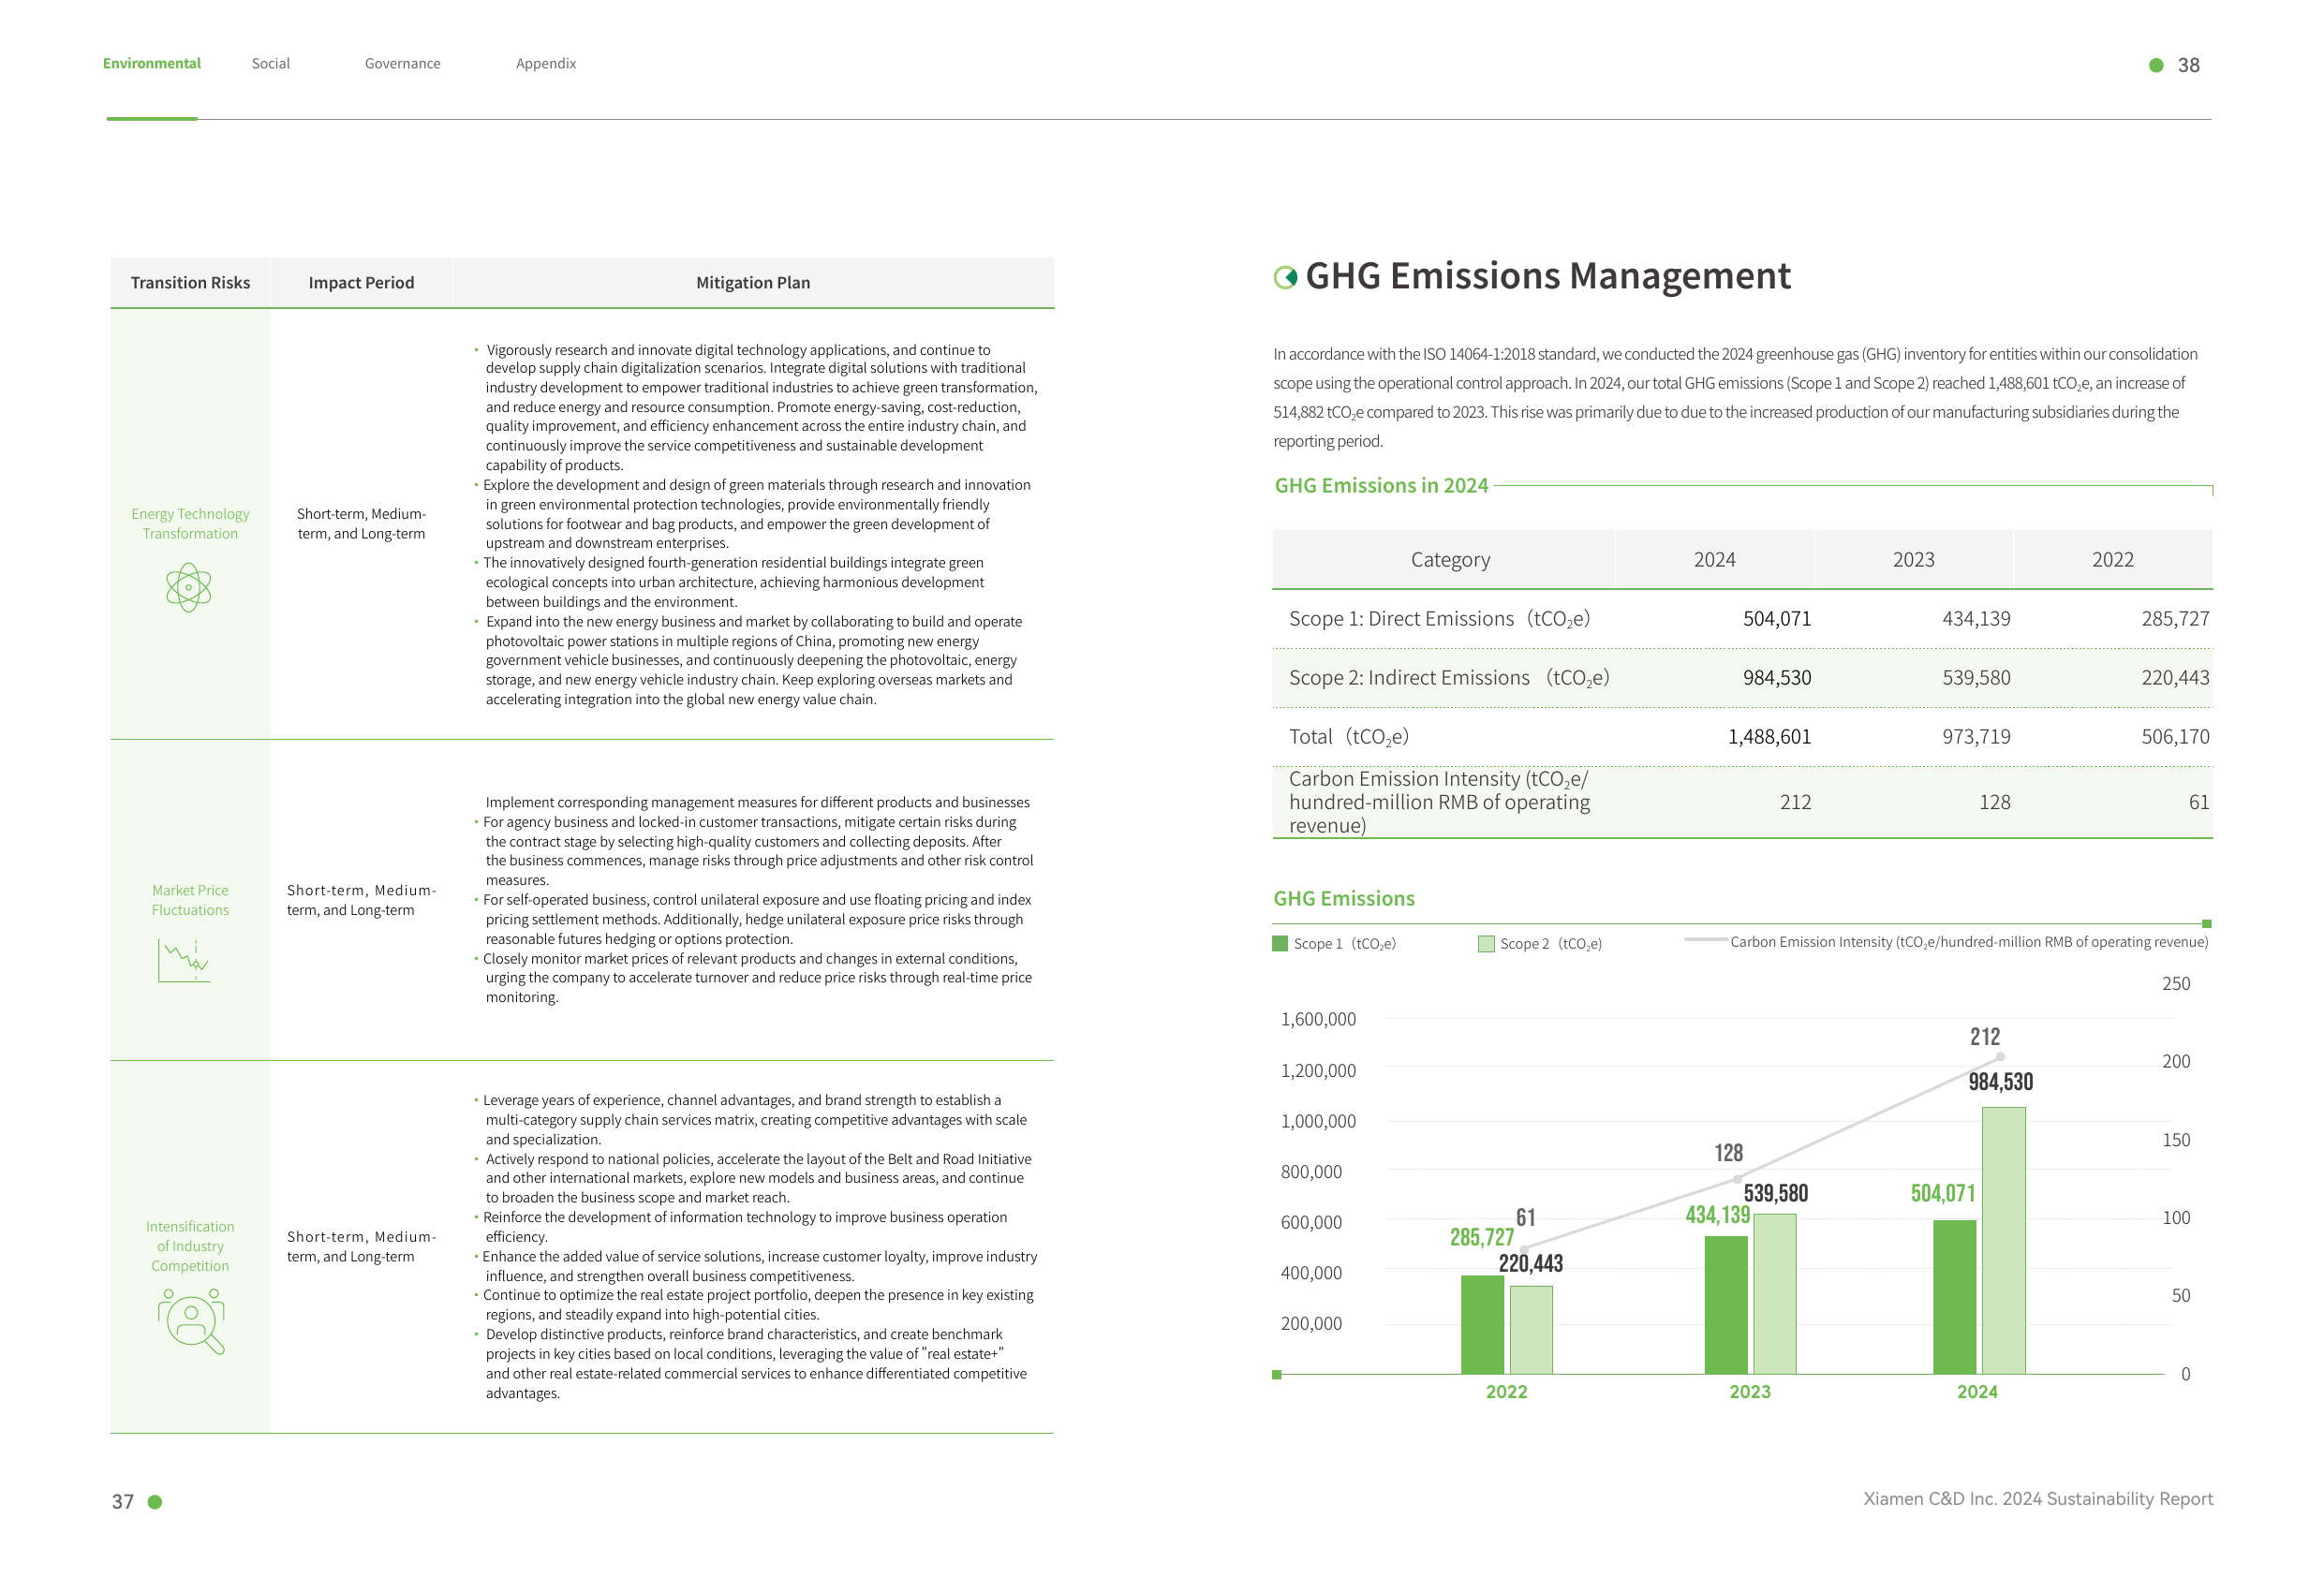
Task: Select the 2023 Scope 1 bar
Action: click(x=1726, y=1305)
